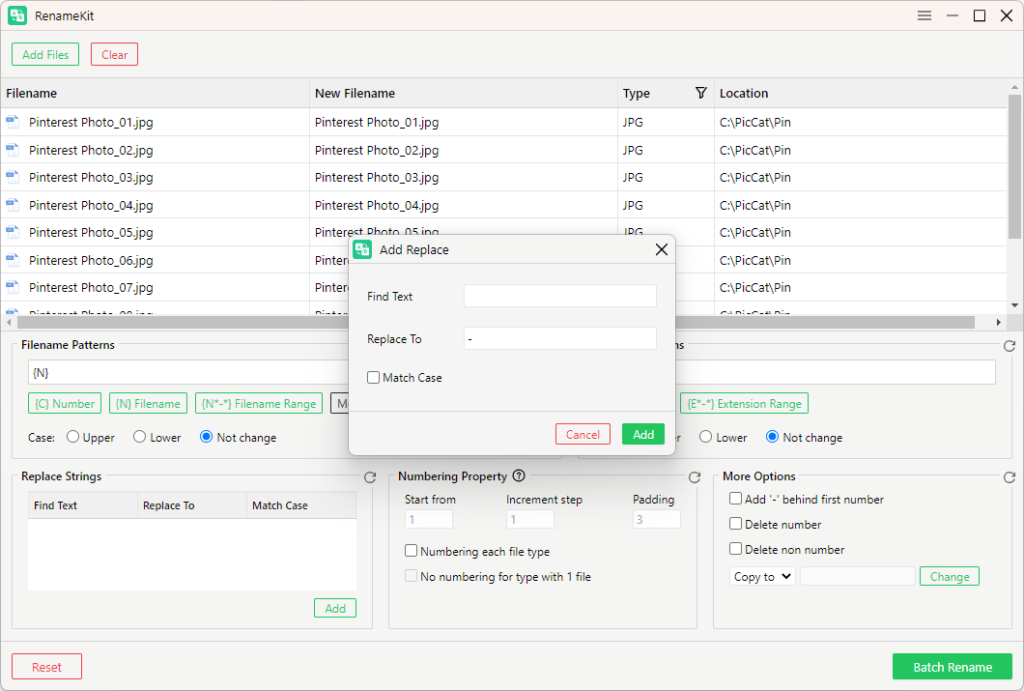Cancel the Add Replace dialog
The height and width of the screenshot is (691, 1024).
583,434
